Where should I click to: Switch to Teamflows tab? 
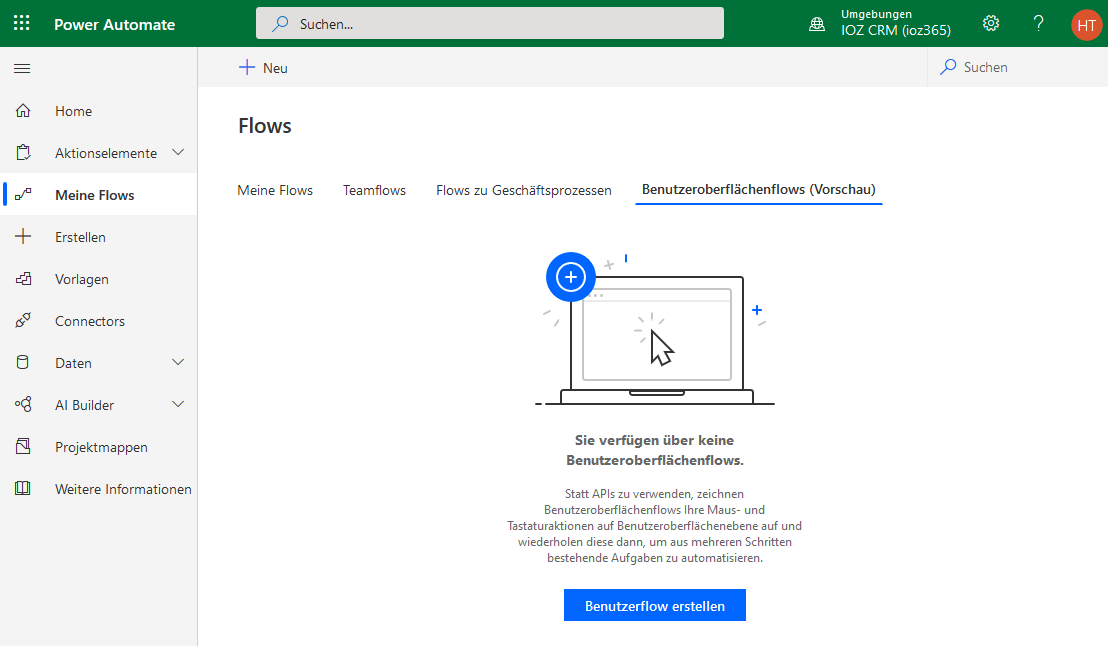375,190
